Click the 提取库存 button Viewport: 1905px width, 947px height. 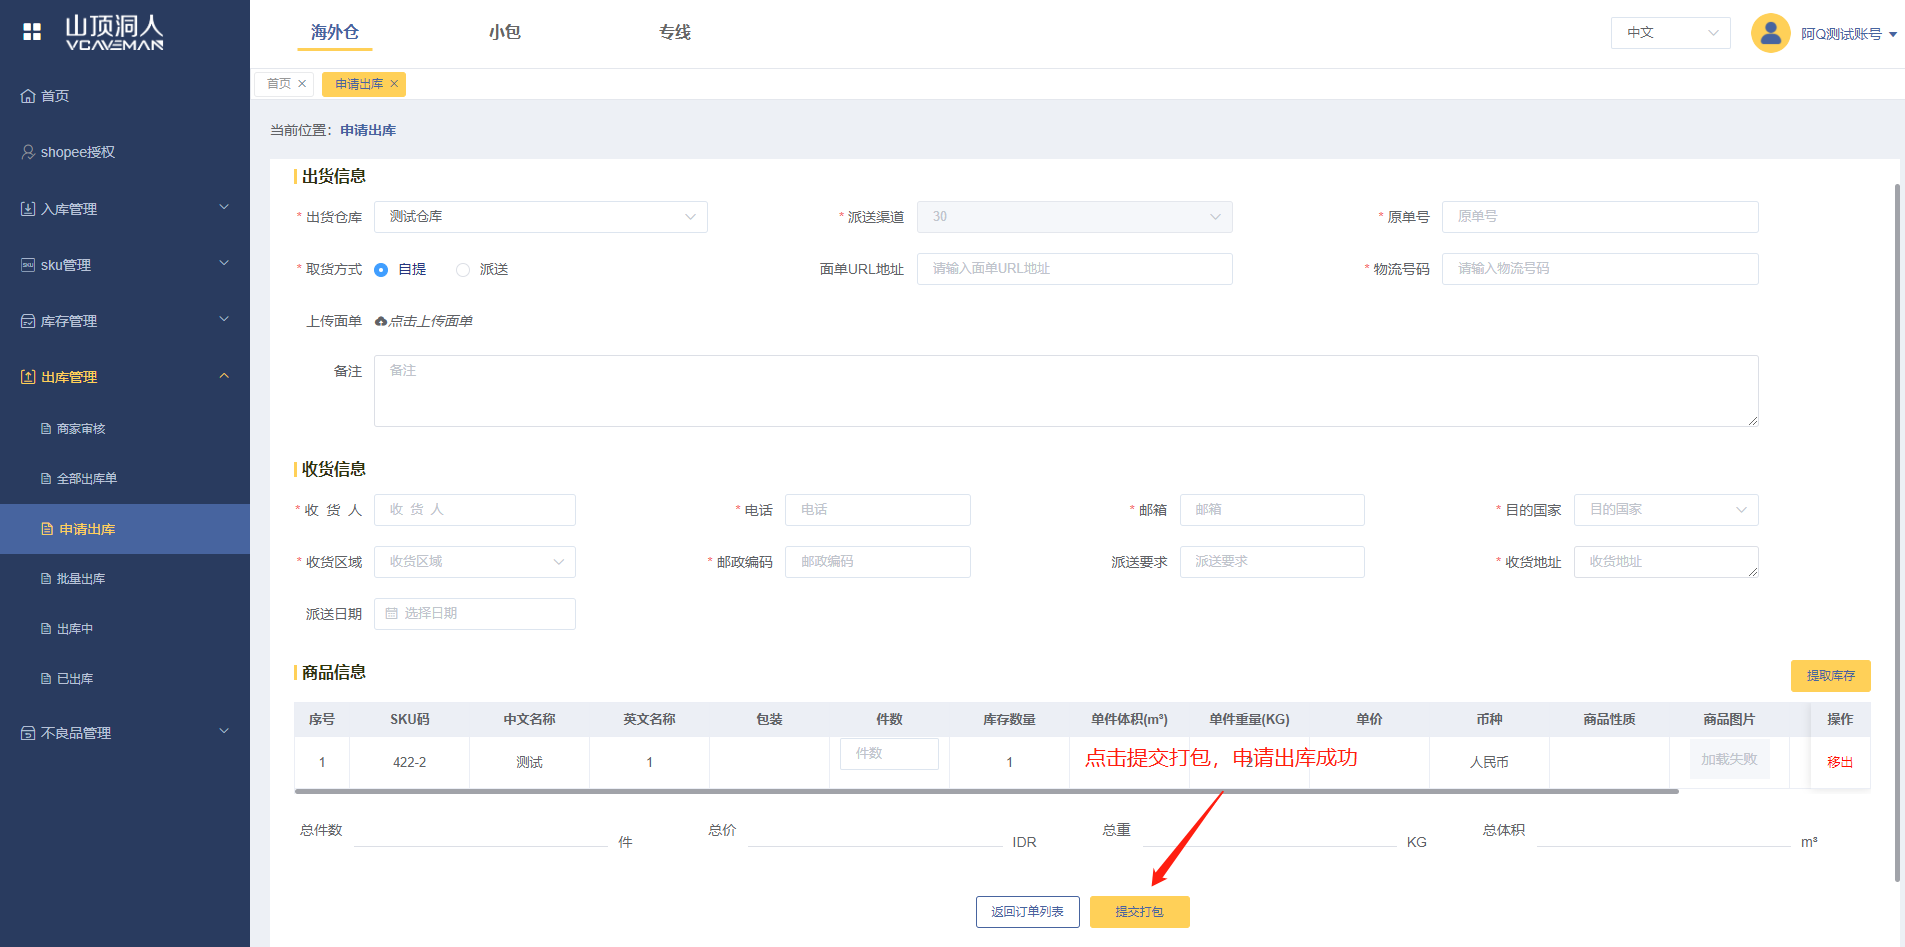pyautogui.click(x=1829, y=676)
